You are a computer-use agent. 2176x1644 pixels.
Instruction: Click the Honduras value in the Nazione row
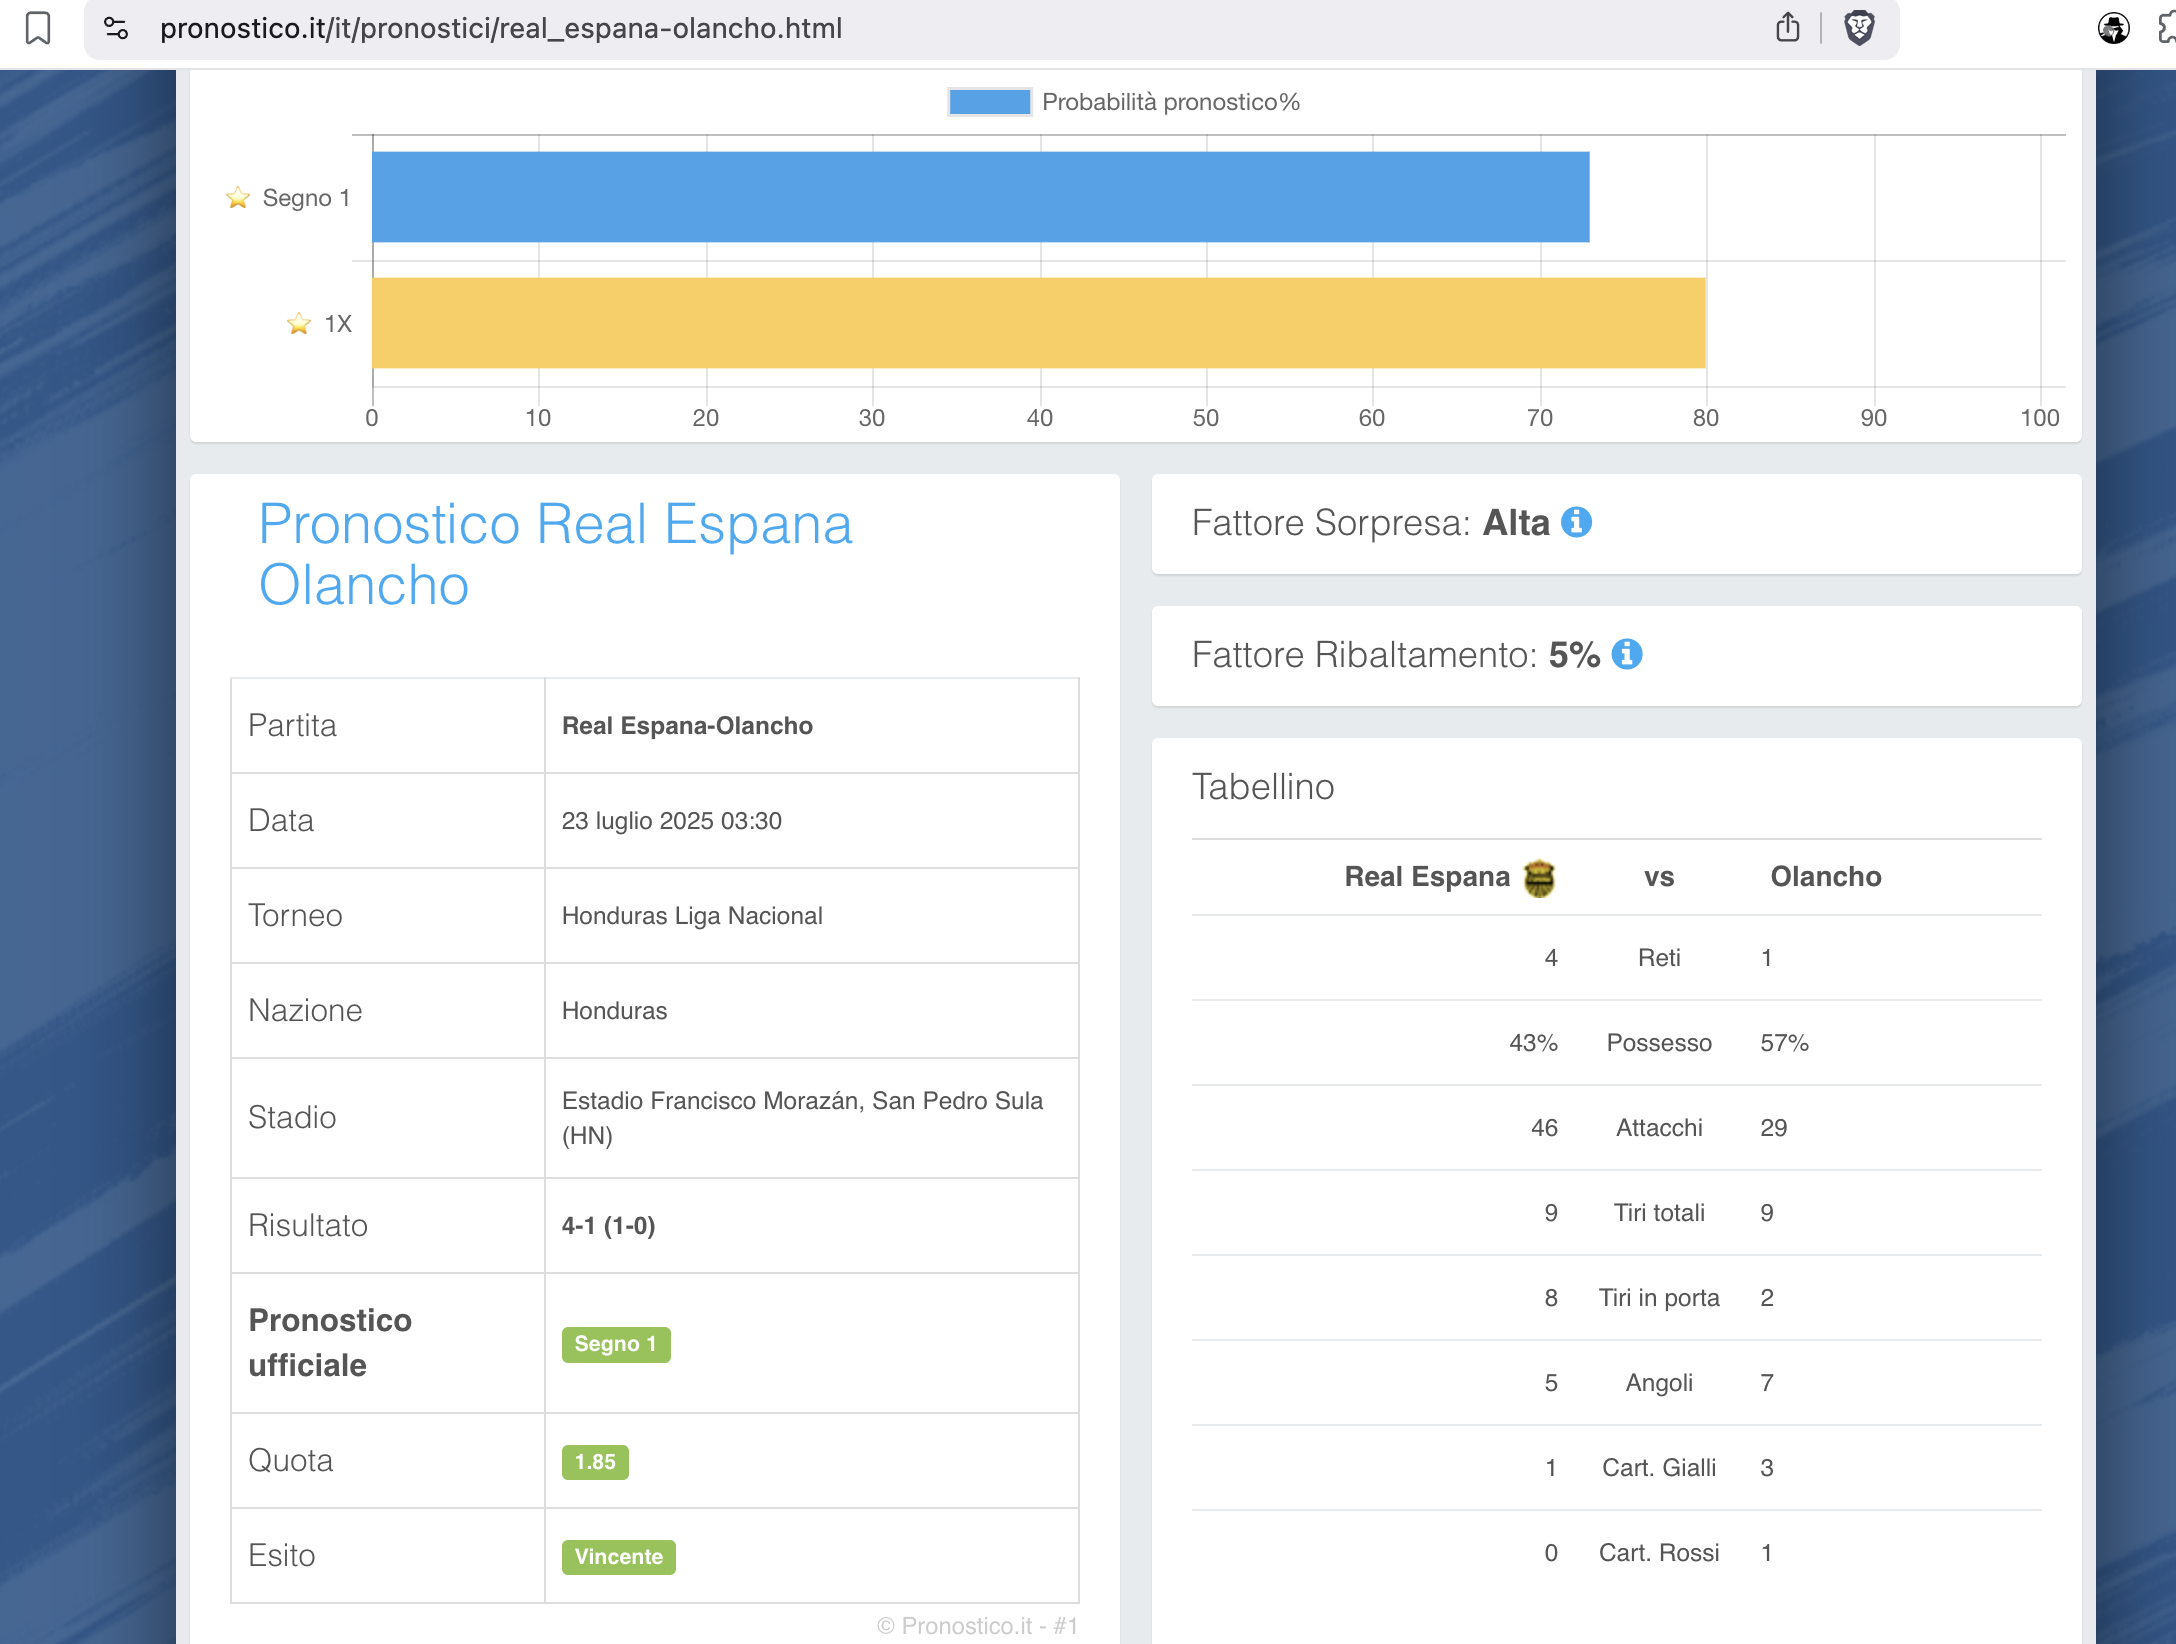pyautogui.click(x=614, y=1011)
